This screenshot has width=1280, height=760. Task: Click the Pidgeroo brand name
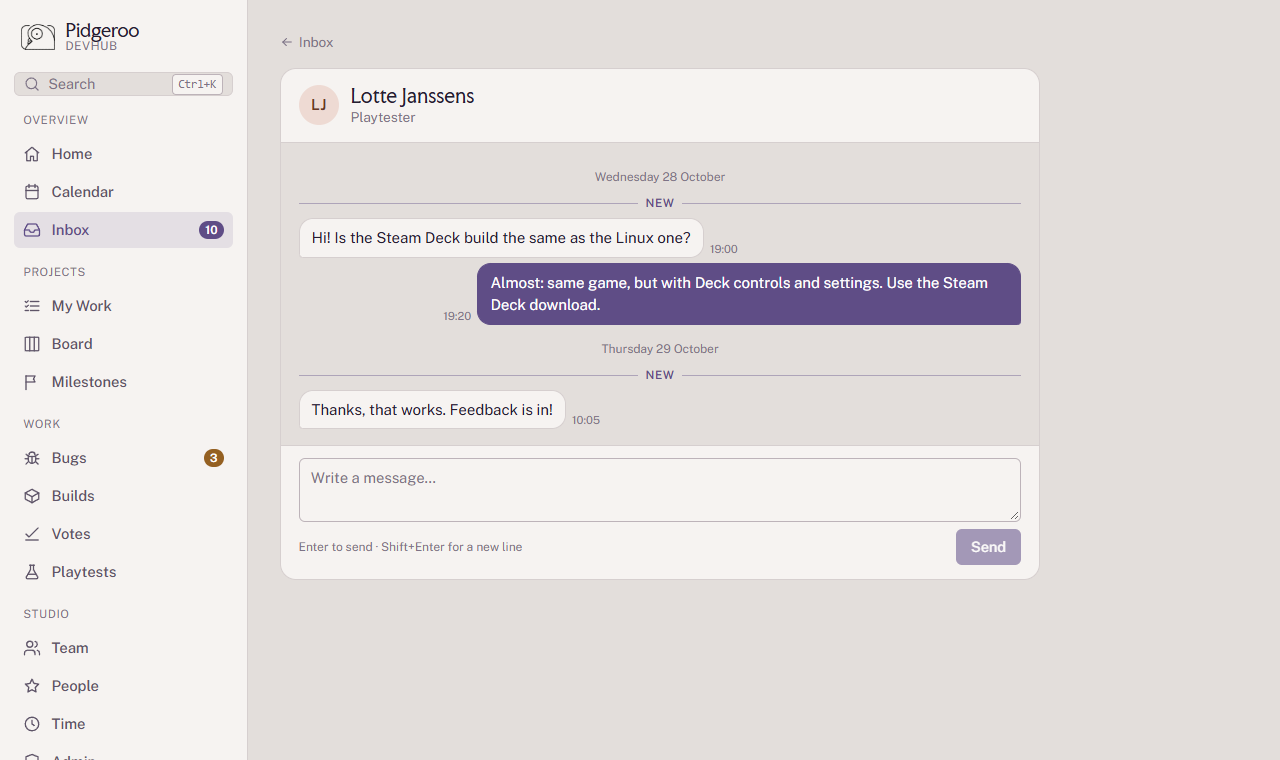(x=102, y=31)
